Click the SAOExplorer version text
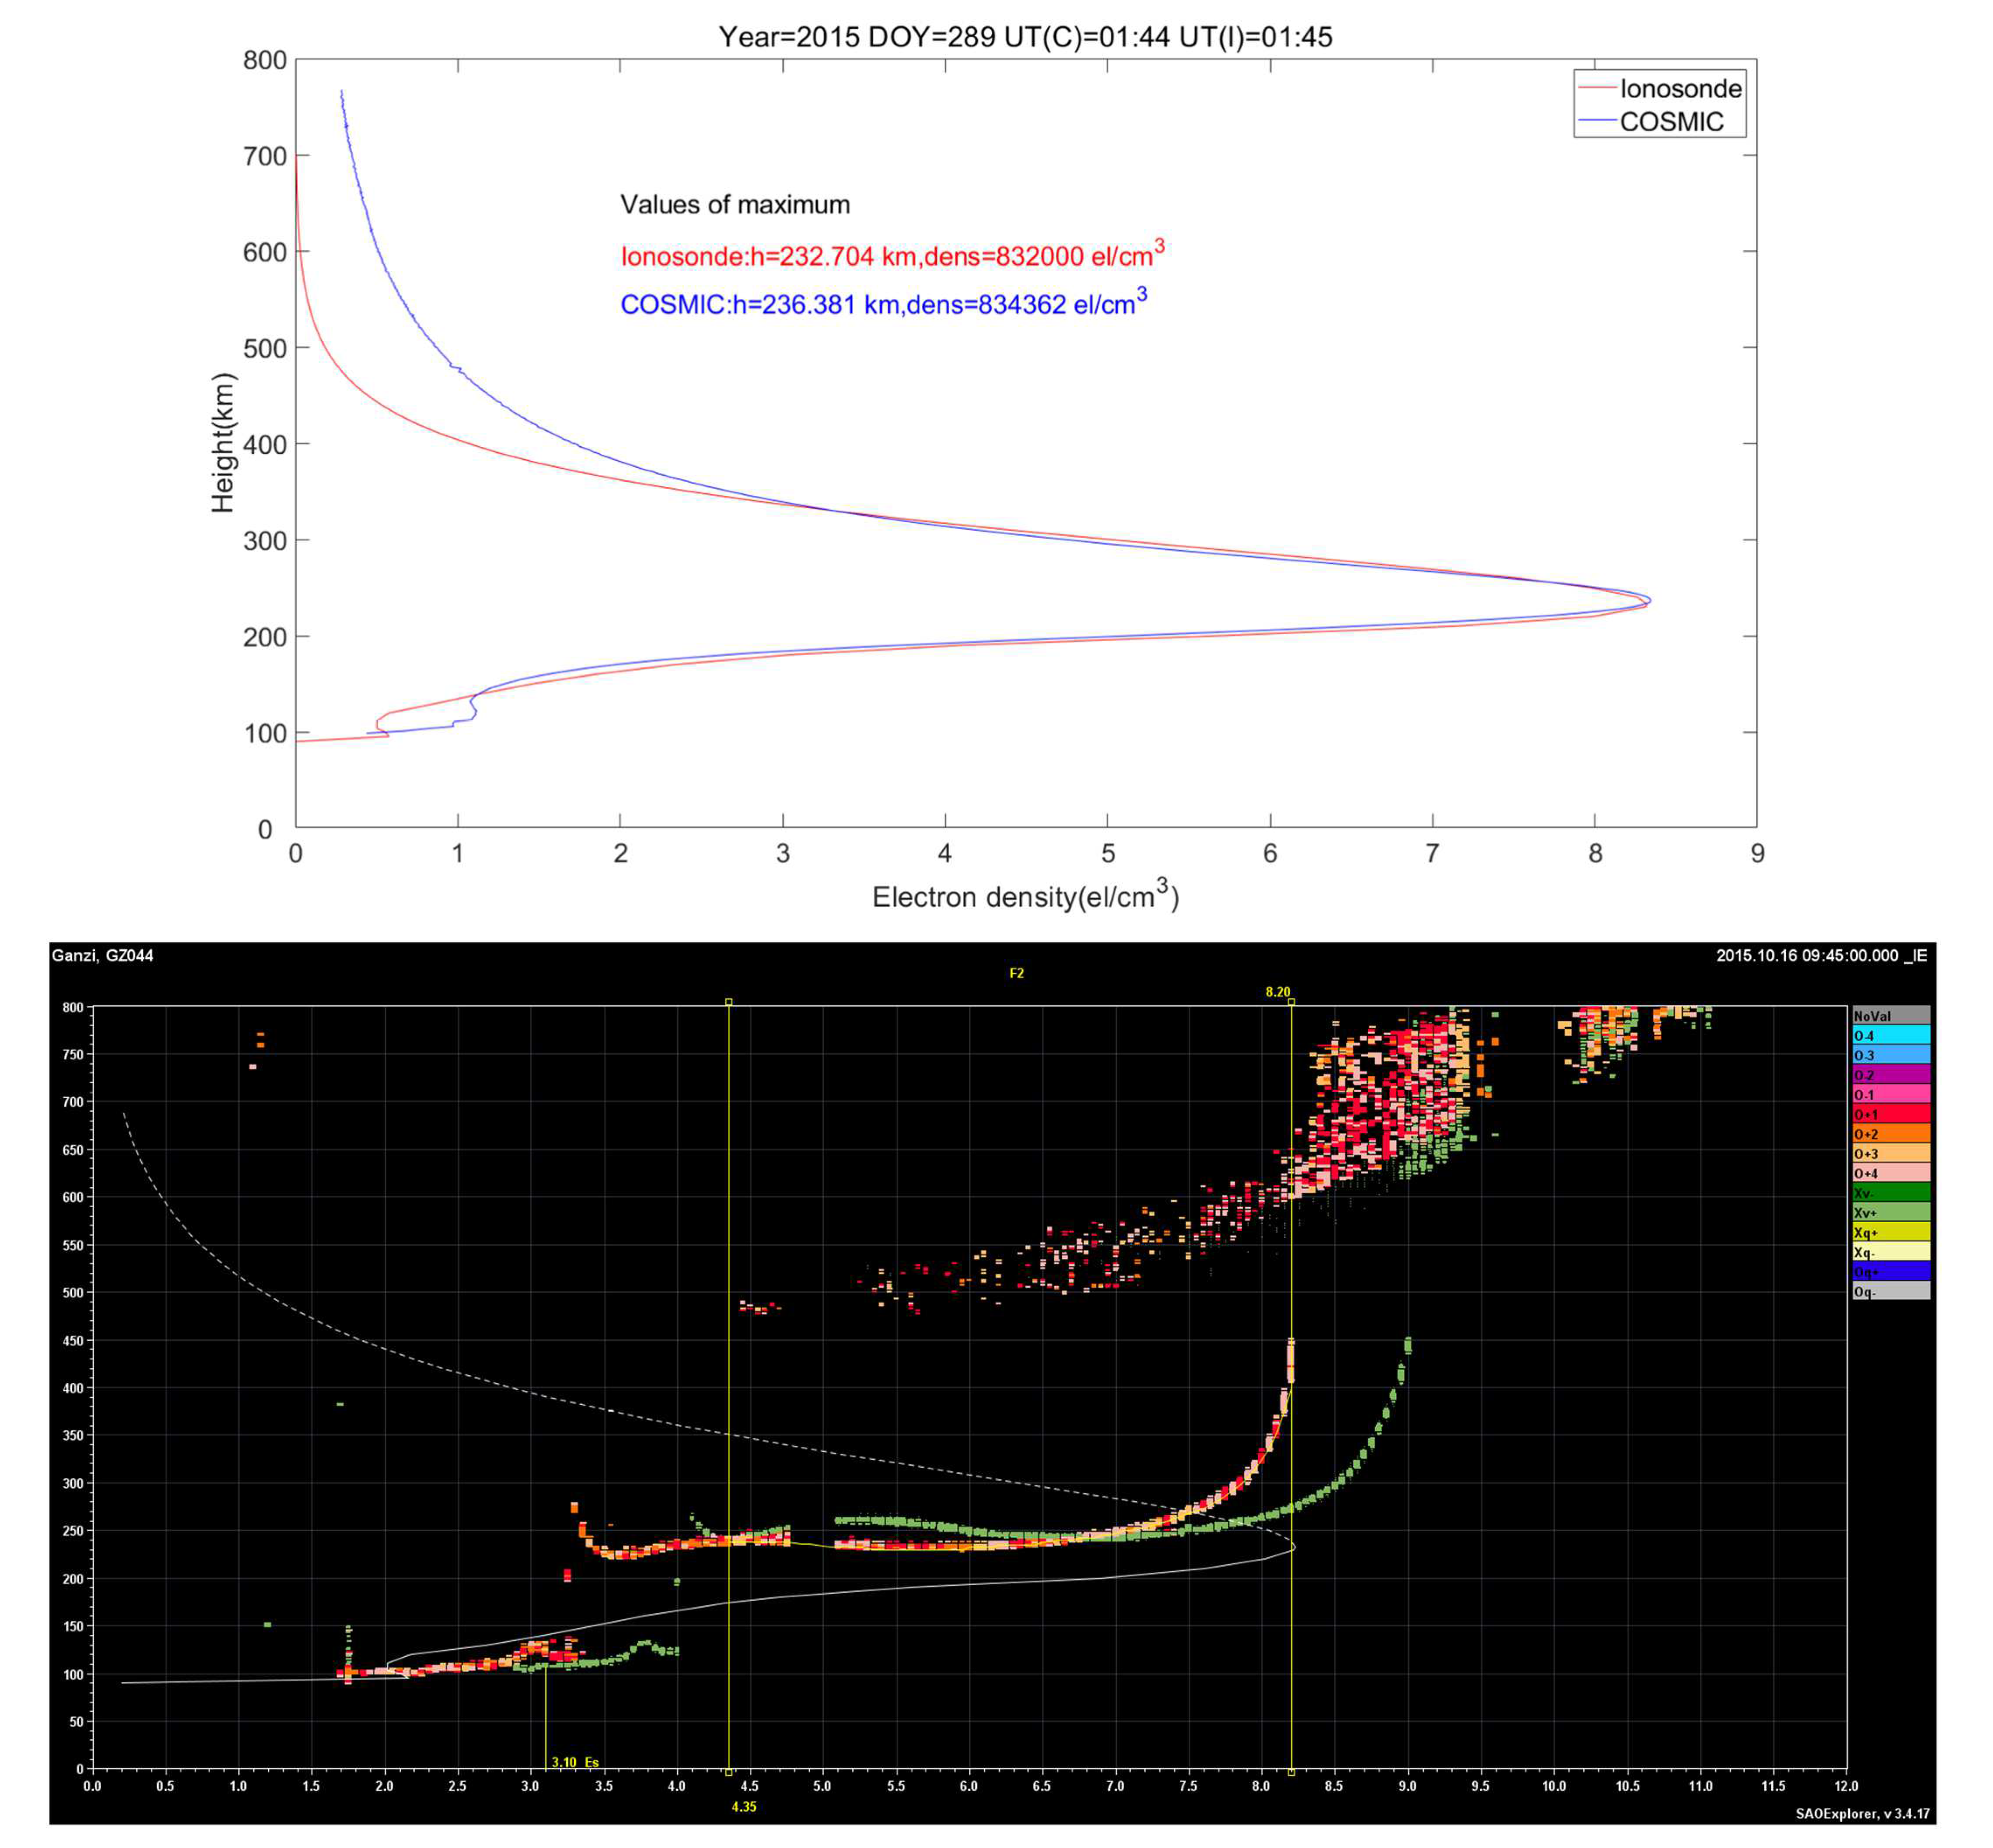 click(x=1862, y=1813)
